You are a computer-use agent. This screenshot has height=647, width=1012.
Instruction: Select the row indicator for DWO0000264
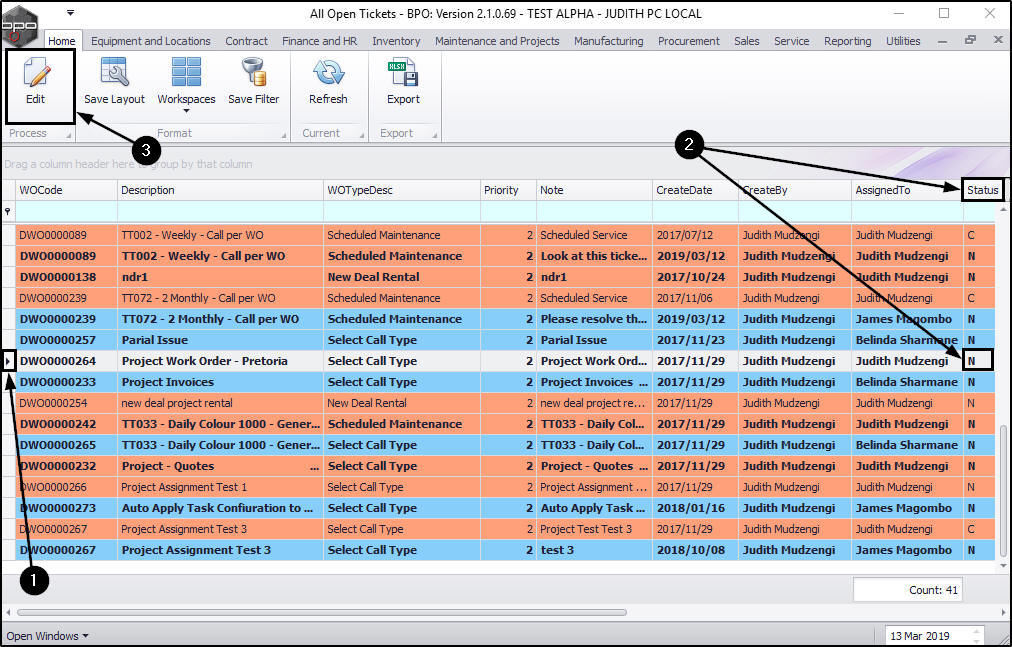(x=8, y=361)
